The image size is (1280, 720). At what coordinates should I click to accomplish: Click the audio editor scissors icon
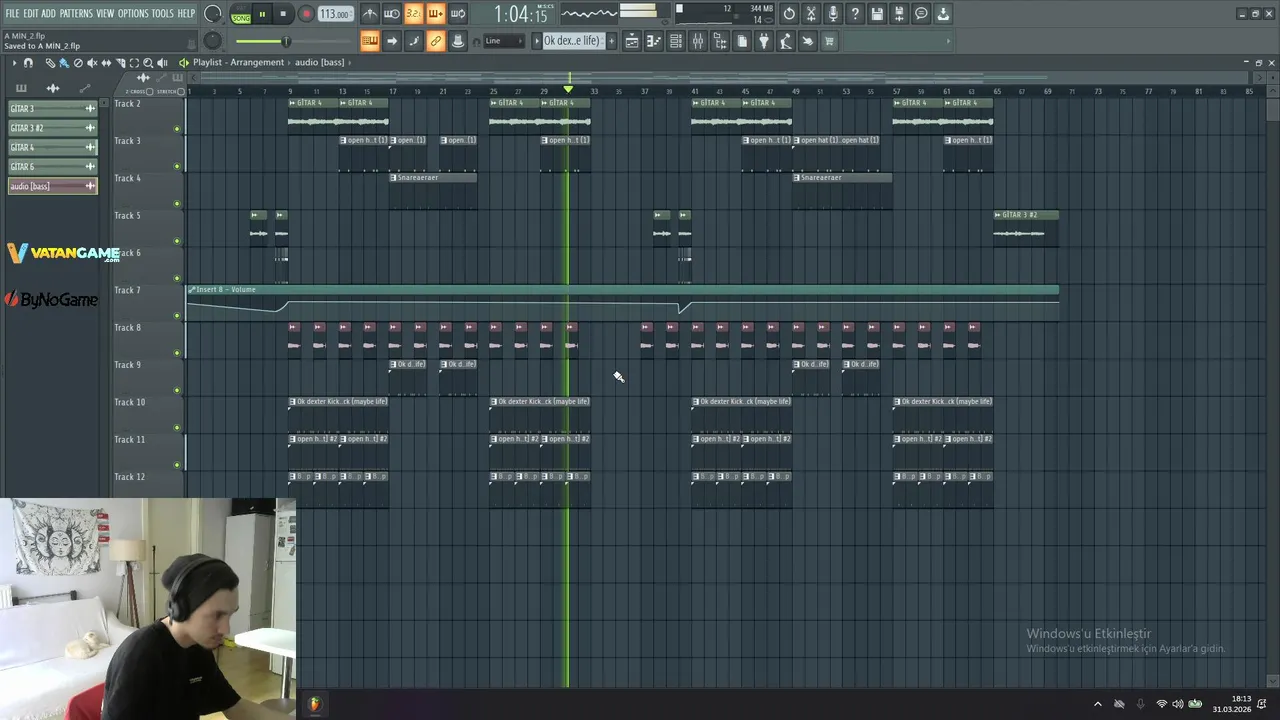coord(811,14)
